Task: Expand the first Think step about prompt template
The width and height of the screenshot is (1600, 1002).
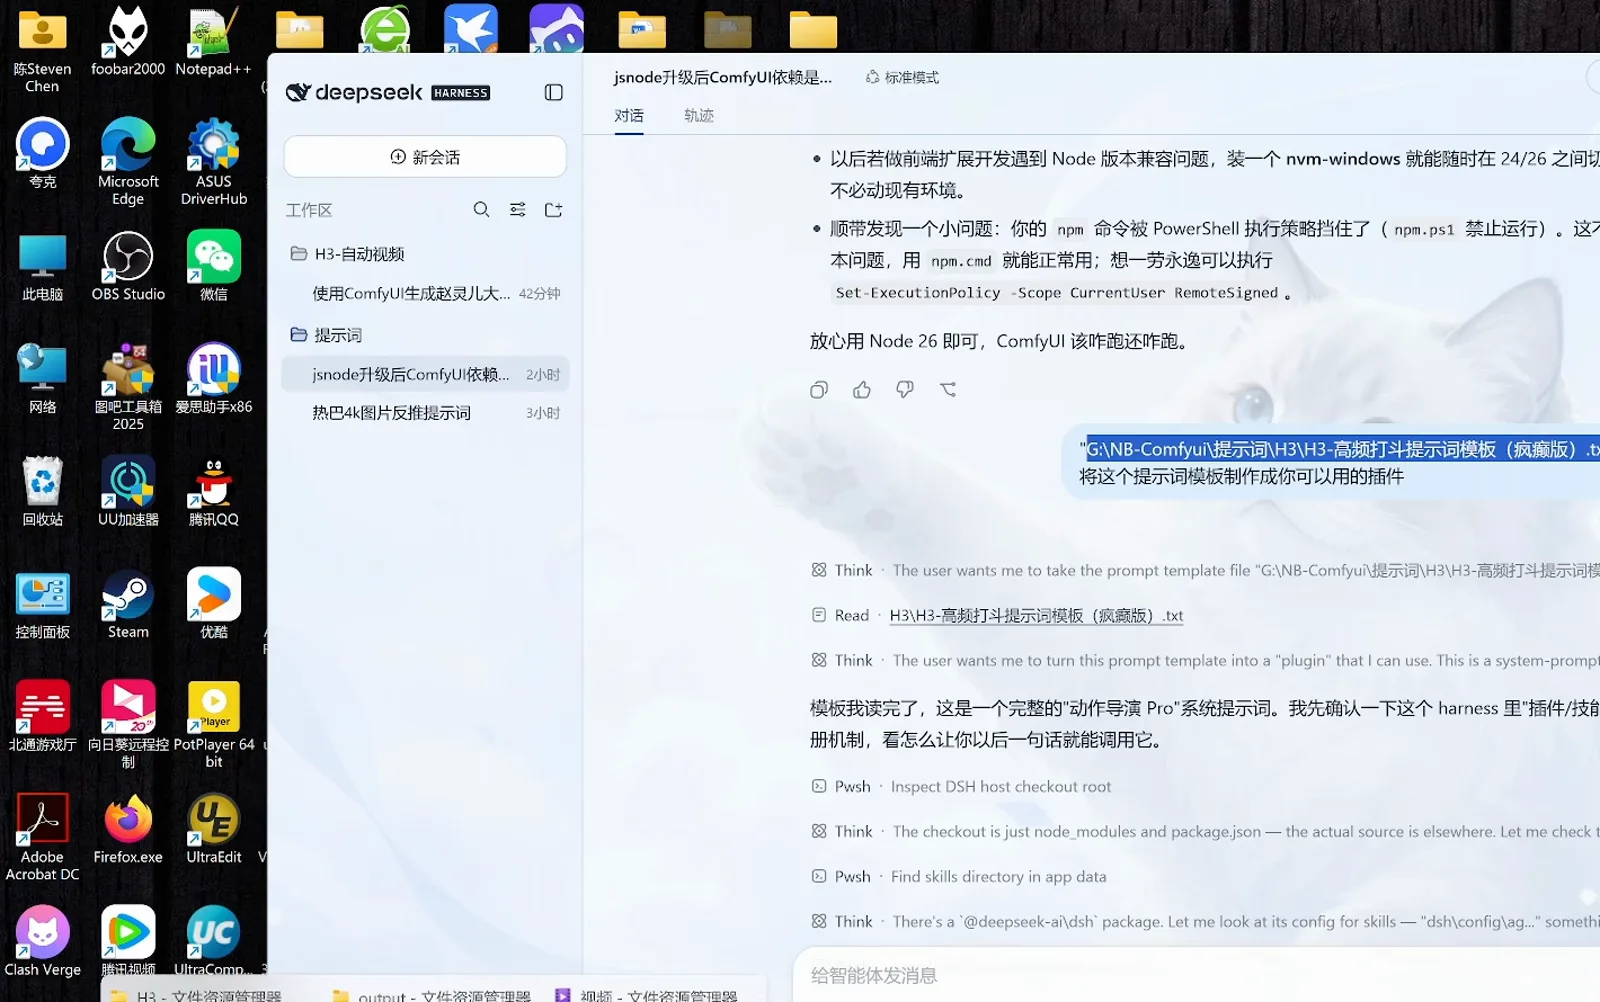Action: click(1205, 570)
